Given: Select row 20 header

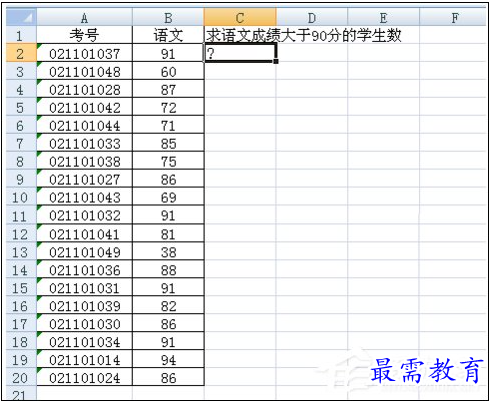Looking at the screenshot, I should tap(21, 377).
